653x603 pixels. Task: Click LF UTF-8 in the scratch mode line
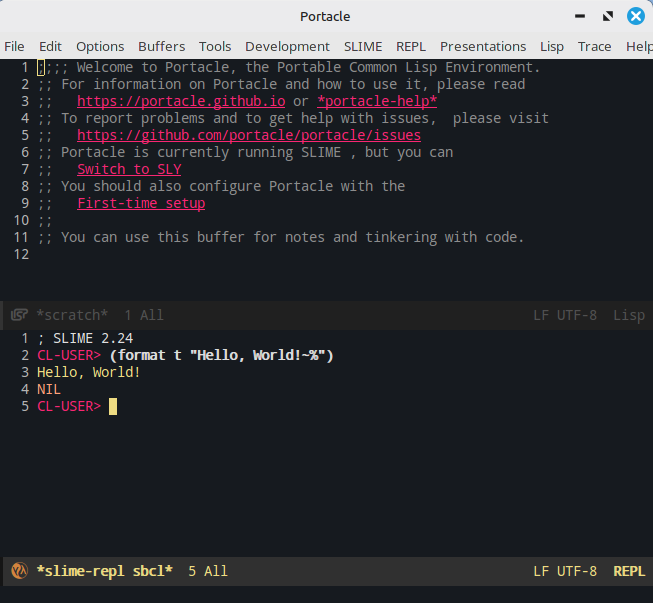point(565,315)
